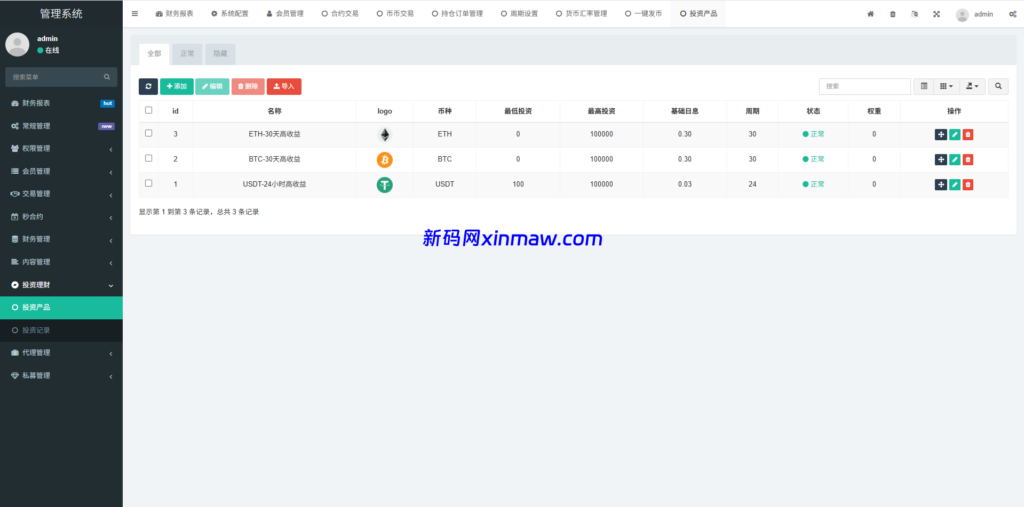Open the 持仓订单管理 top tab
This screenshot has width=1024, height=507.
(457, 14)
